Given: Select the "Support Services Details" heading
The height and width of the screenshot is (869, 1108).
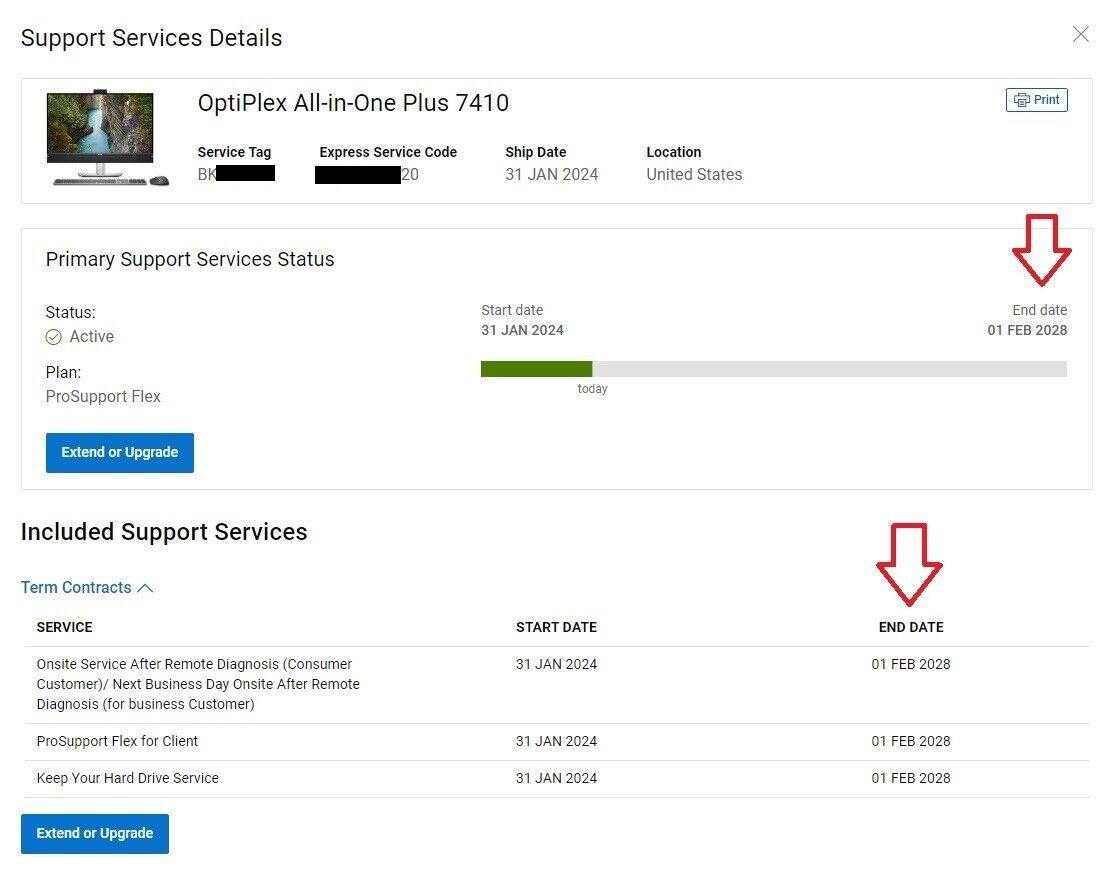Looking at the screenshot, I should 151,37.
